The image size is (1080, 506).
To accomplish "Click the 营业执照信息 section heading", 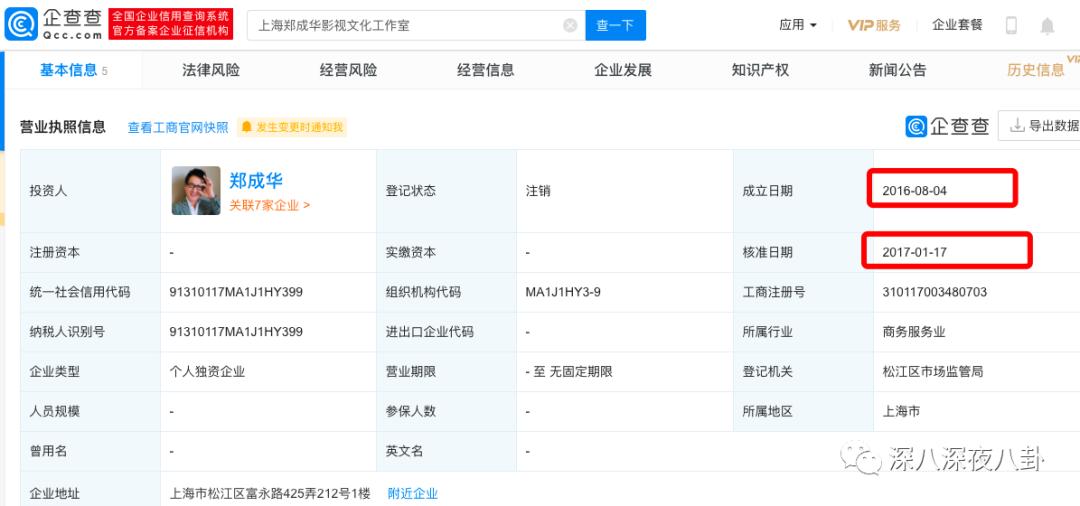I will pyautogui.click(x=63, y=127).
